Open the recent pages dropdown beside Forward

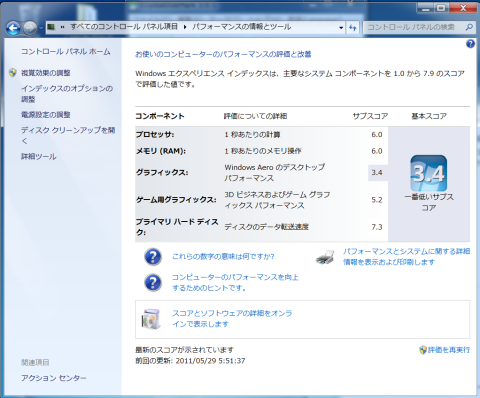41,28
